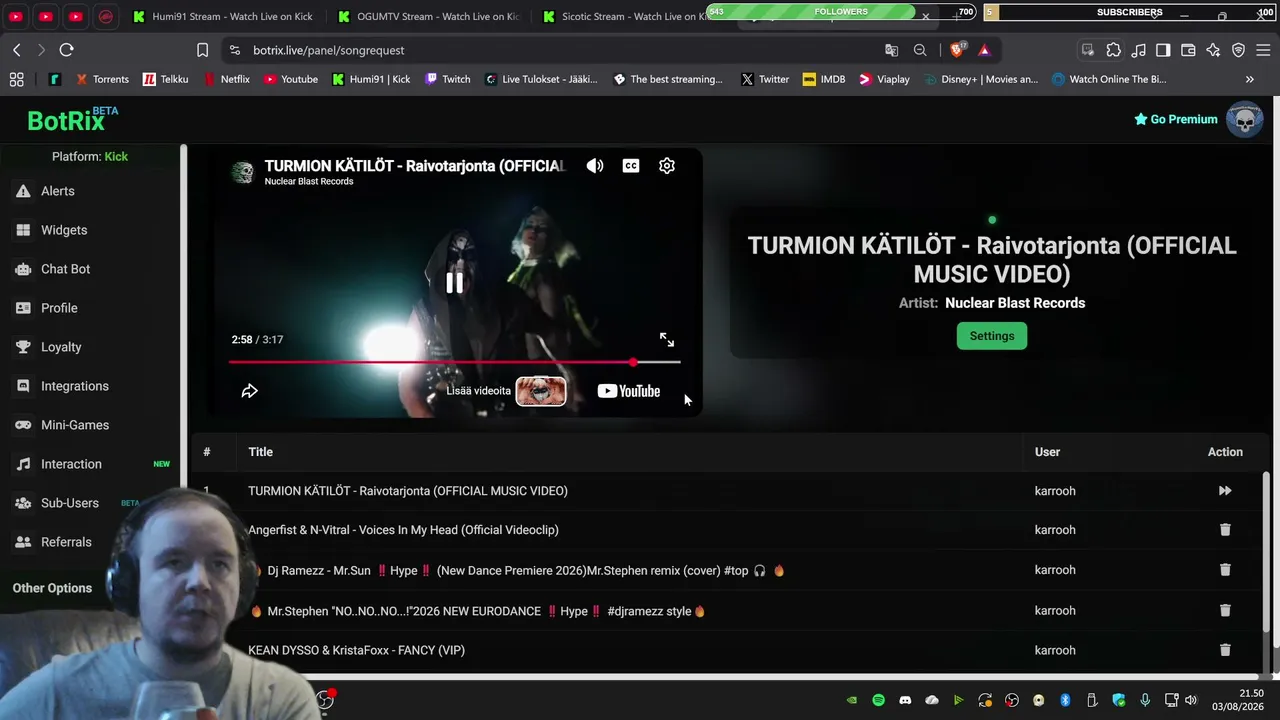Click the Nuclear Blast channel avatar in player
This screenshot has width=1280, height=720.
pyautogui.click(x=243, y=172)
